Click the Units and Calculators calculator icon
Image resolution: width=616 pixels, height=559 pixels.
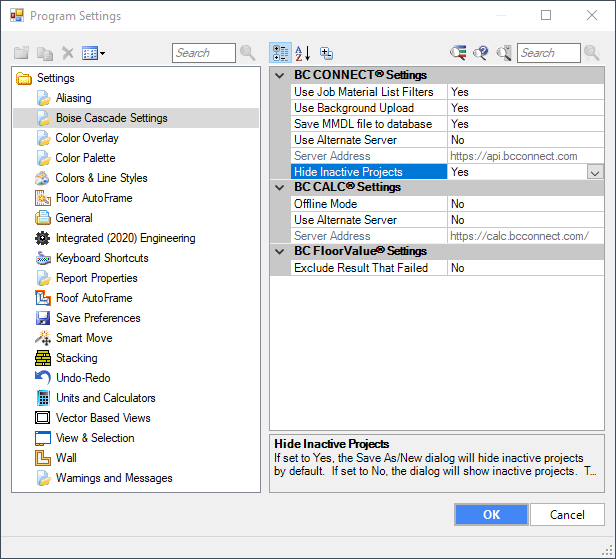(x=43, y=398)
